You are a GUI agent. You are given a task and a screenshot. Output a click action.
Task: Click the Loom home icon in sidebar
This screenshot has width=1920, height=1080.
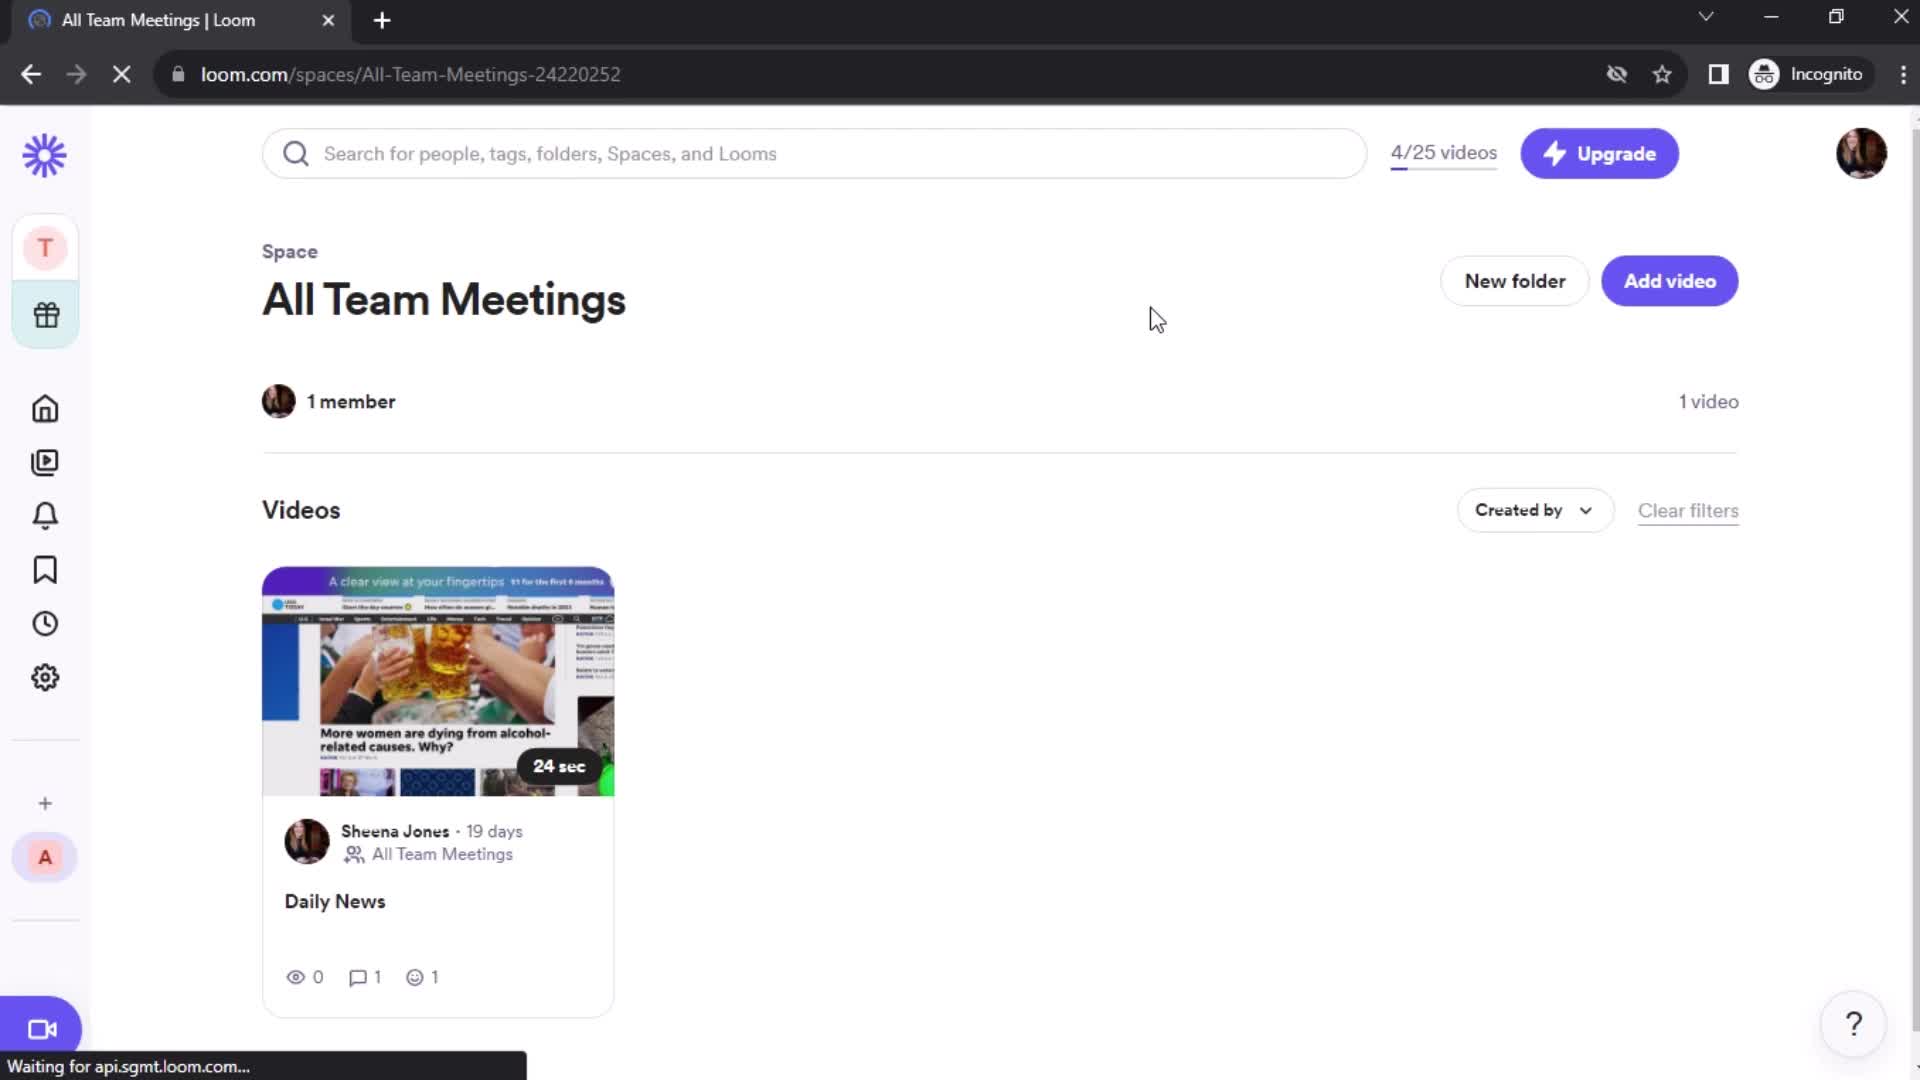coord(45,409)
